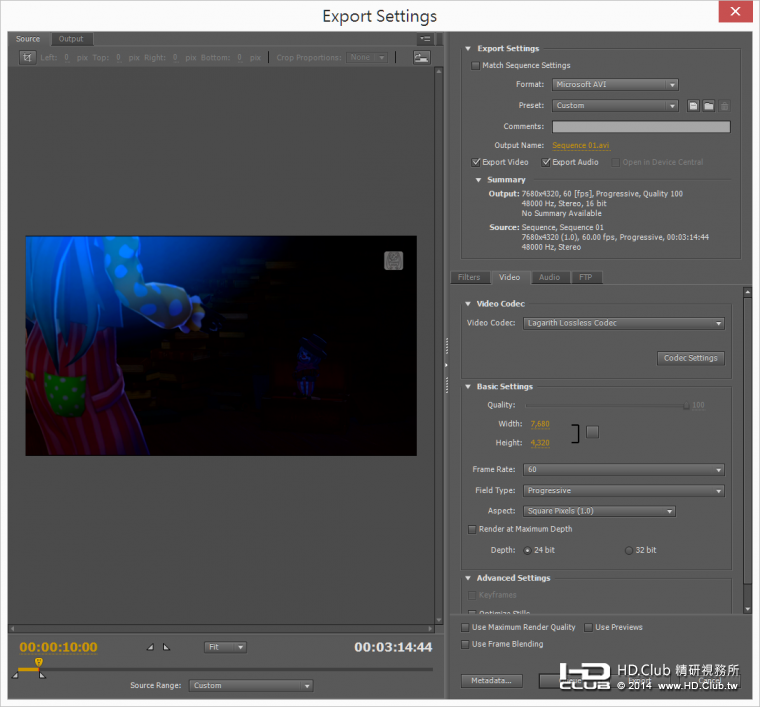This screenshot has height=707, width=760.
Task: Click the aspect ratio correction icon
Action: pos(422,58)
